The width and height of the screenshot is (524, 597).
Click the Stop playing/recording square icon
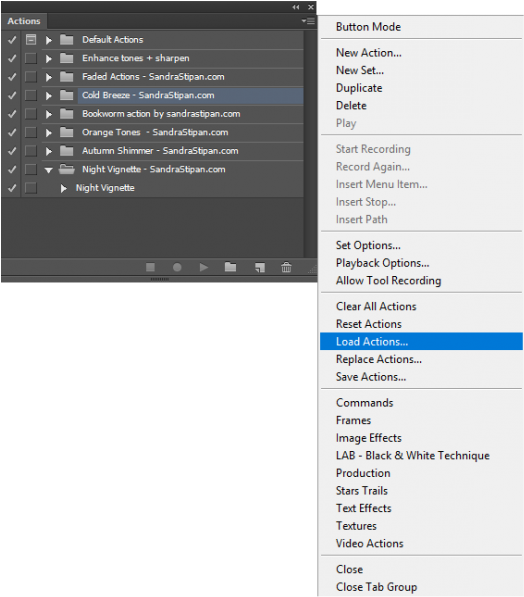150,267
